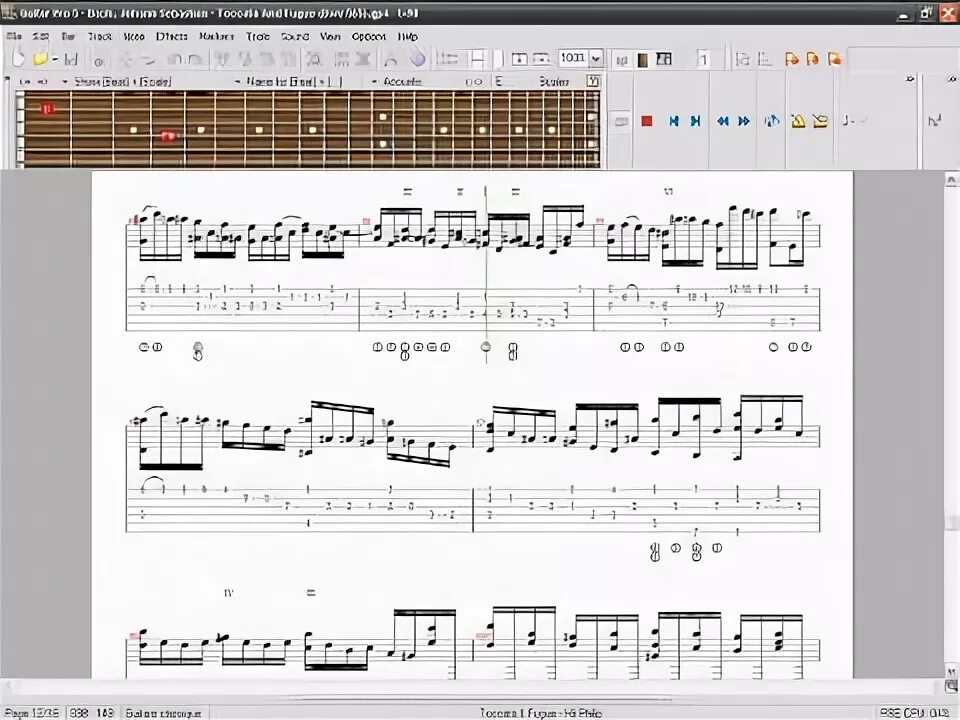
Task: Open the View menu
Action: point(330,37)
